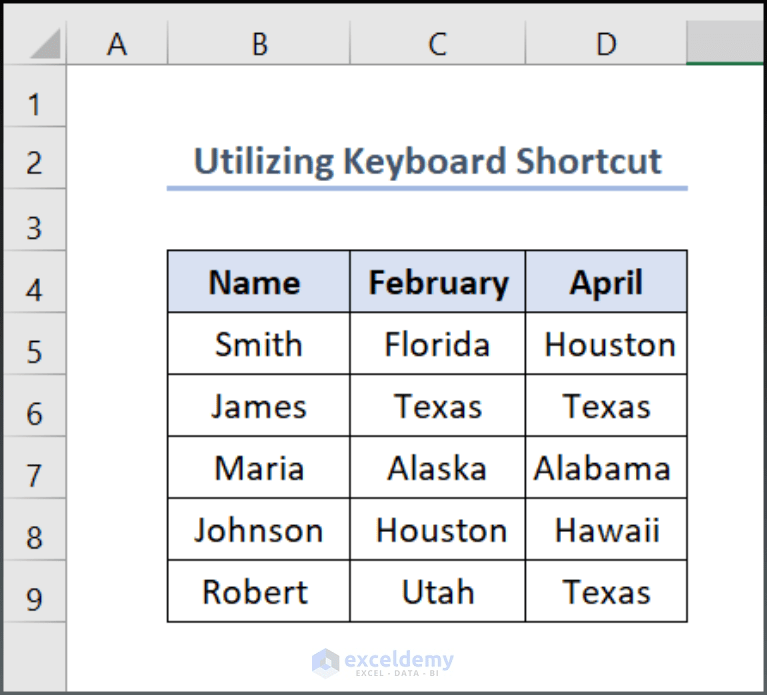The image size is (767, 695).
Task: Select row 9 header
Action: pyautogui.click(x=34, y=591)
